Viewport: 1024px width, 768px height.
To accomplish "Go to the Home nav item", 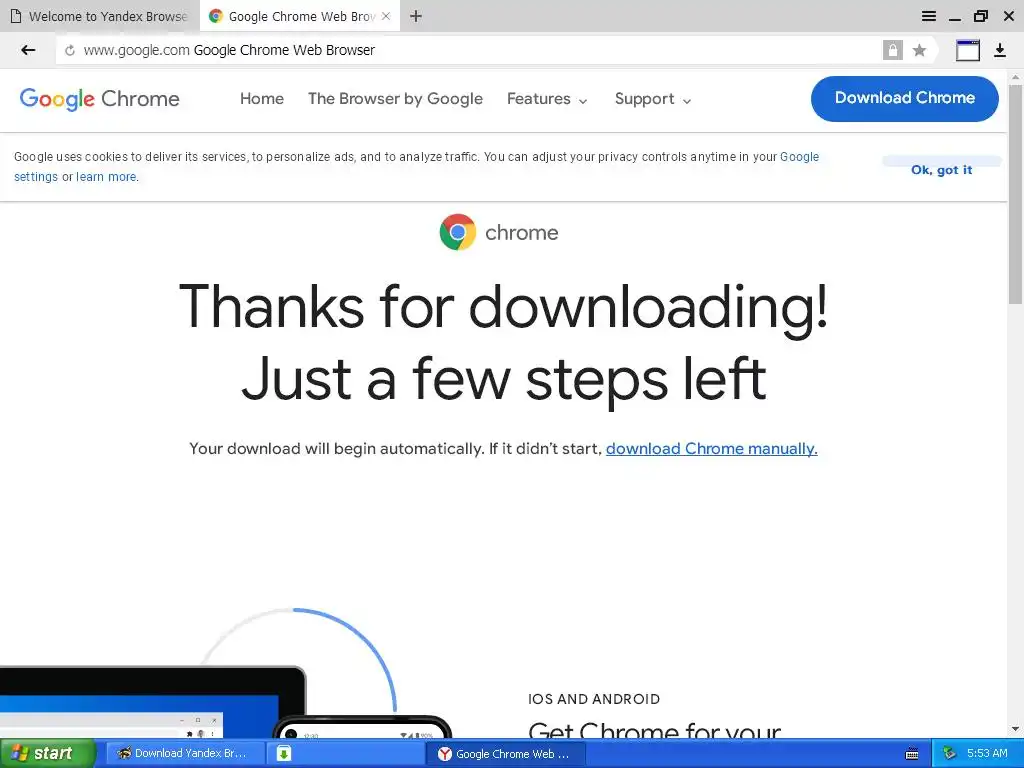I will tap(262, 99).
